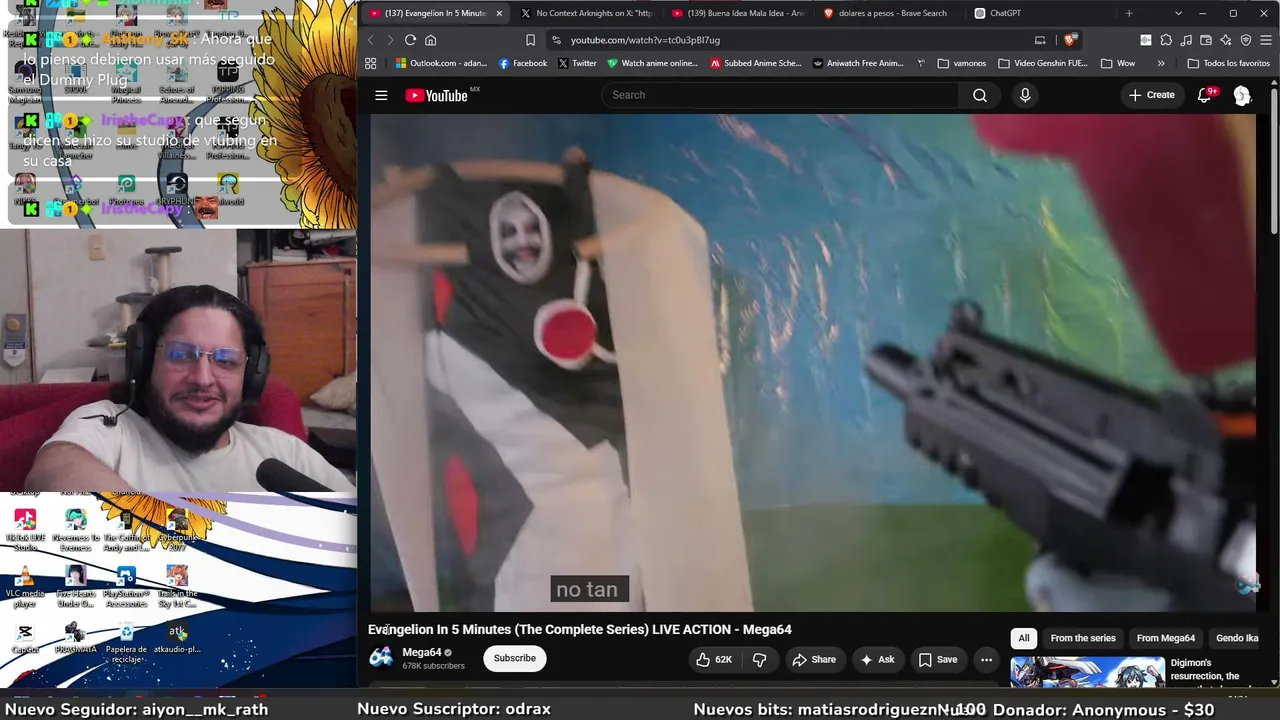The height and width of the screenshot is (720, 1280).
Task: Expand hidden bookmarks with the chevron
Action: 1161,63
